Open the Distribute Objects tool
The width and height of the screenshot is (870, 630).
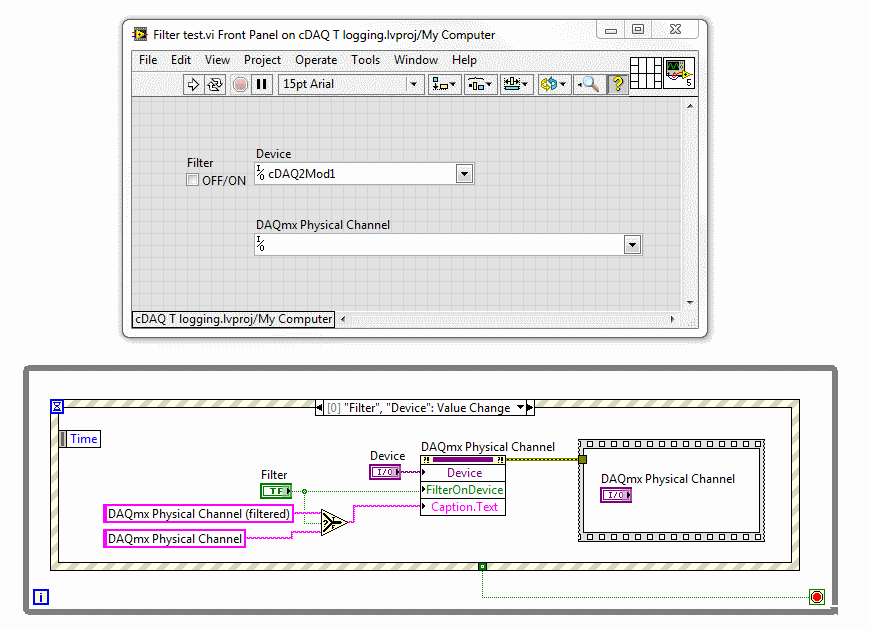coord(479,84)
